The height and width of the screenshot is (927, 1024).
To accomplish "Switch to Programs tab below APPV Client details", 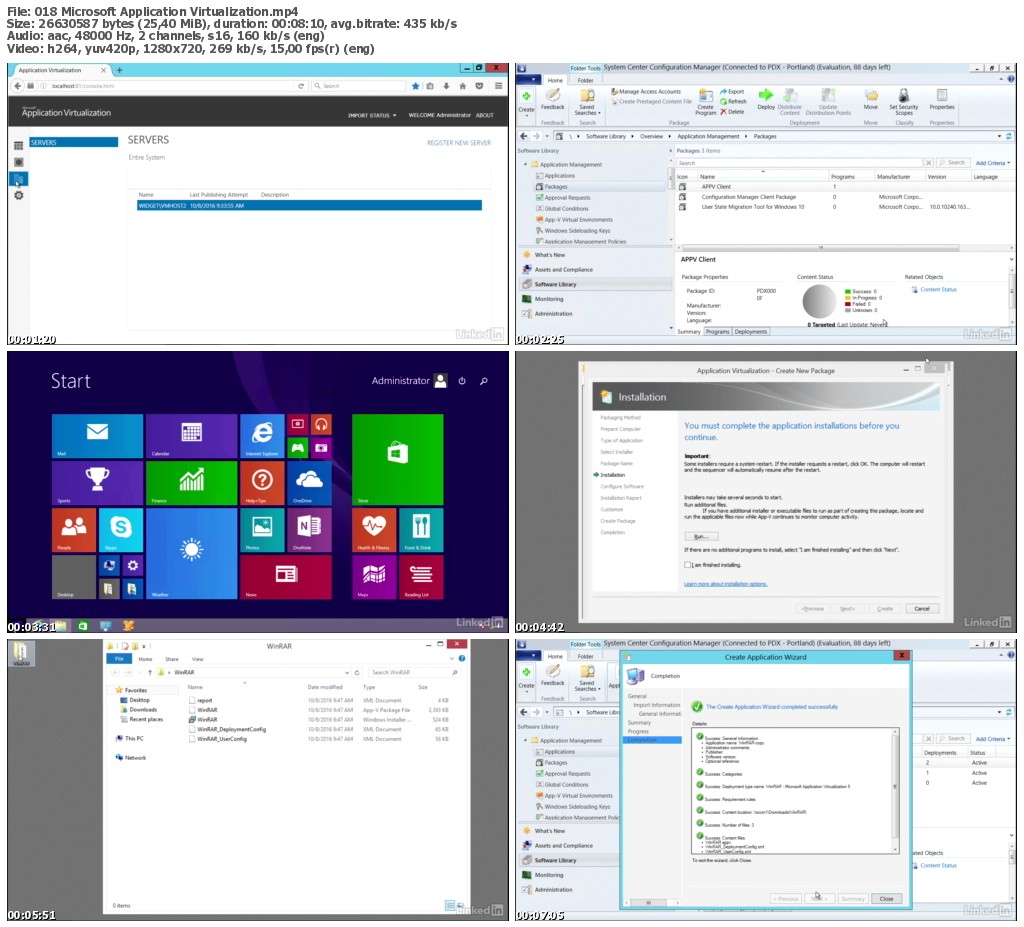I will [x=717, y=332].
